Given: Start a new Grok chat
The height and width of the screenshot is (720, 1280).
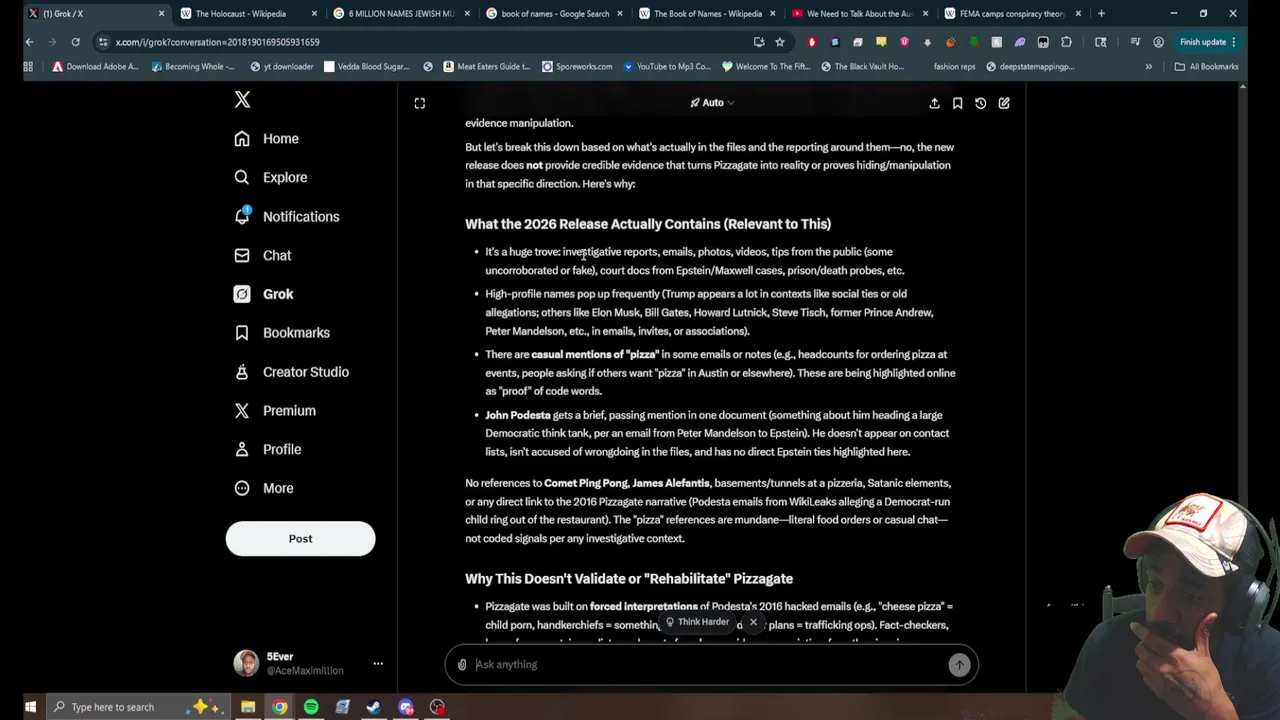Looking at the screenshot, I should 1004,103.
